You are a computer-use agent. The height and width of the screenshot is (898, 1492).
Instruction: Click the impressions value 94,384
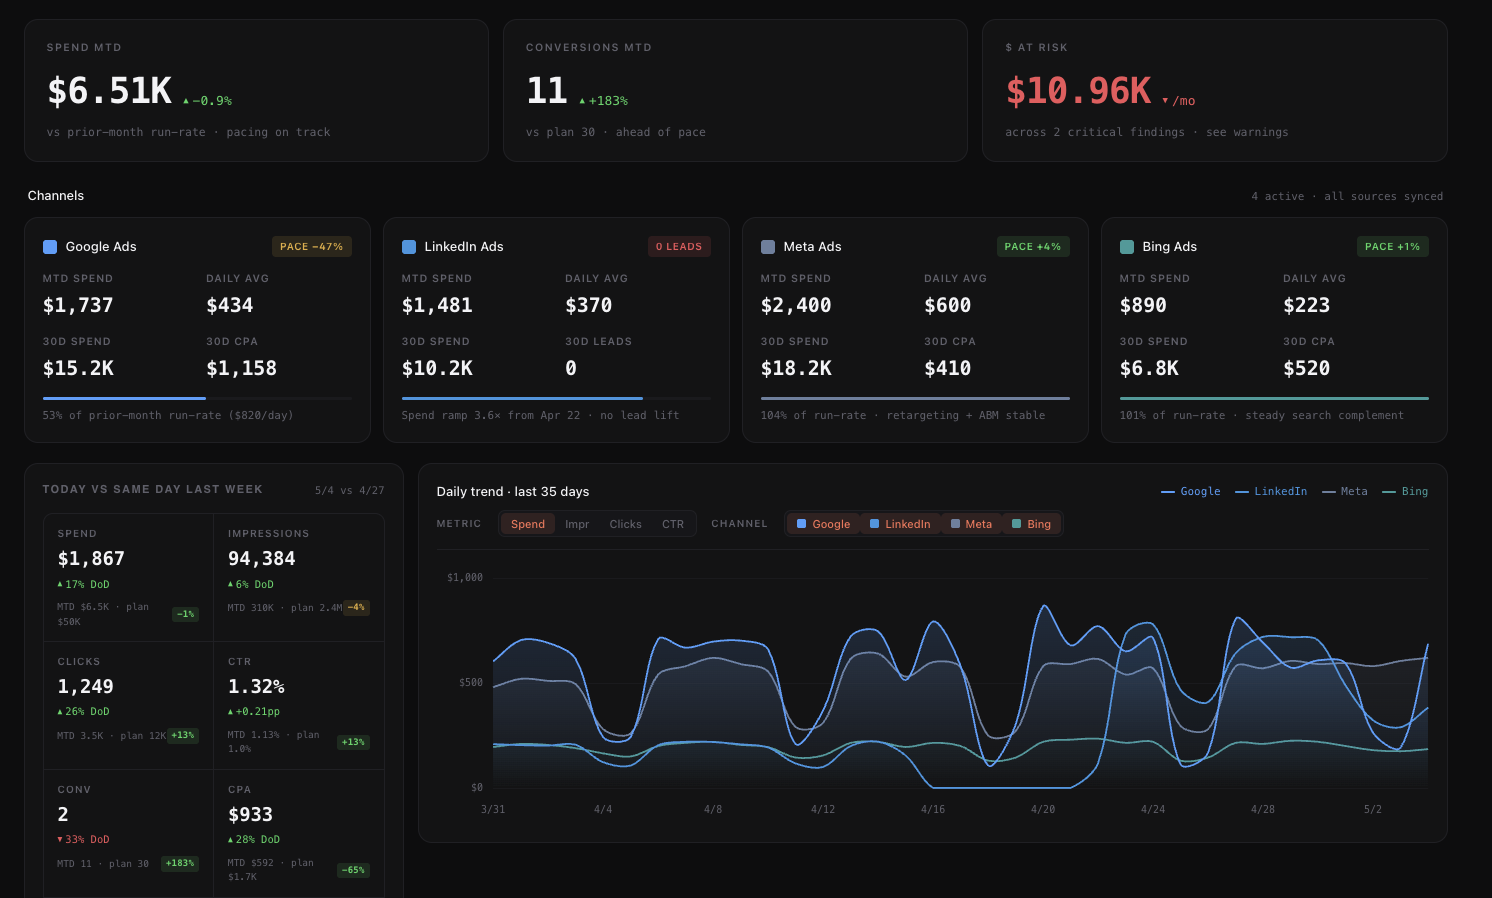pyautogui.click(x=262, y=559)
